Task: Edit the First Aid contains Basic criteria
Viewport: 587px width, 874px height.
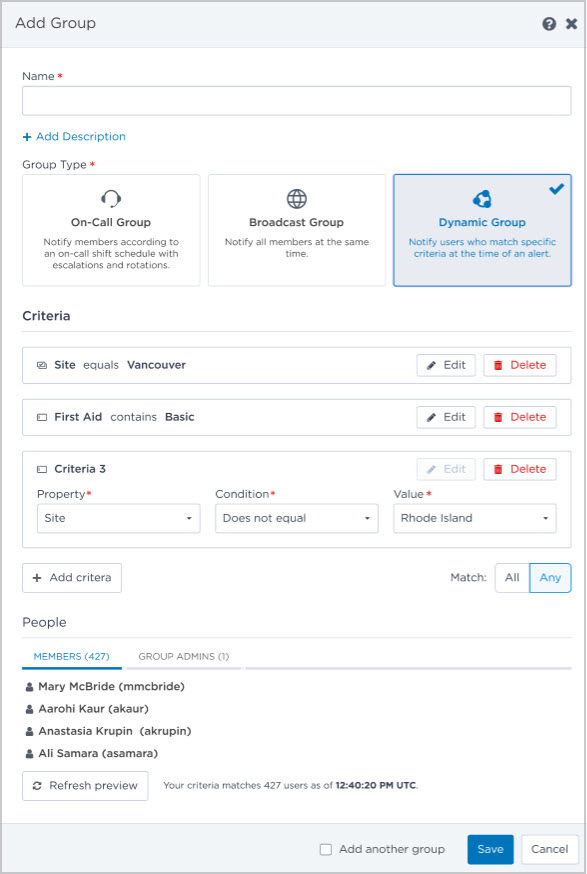Action: (x=446, y=417)
